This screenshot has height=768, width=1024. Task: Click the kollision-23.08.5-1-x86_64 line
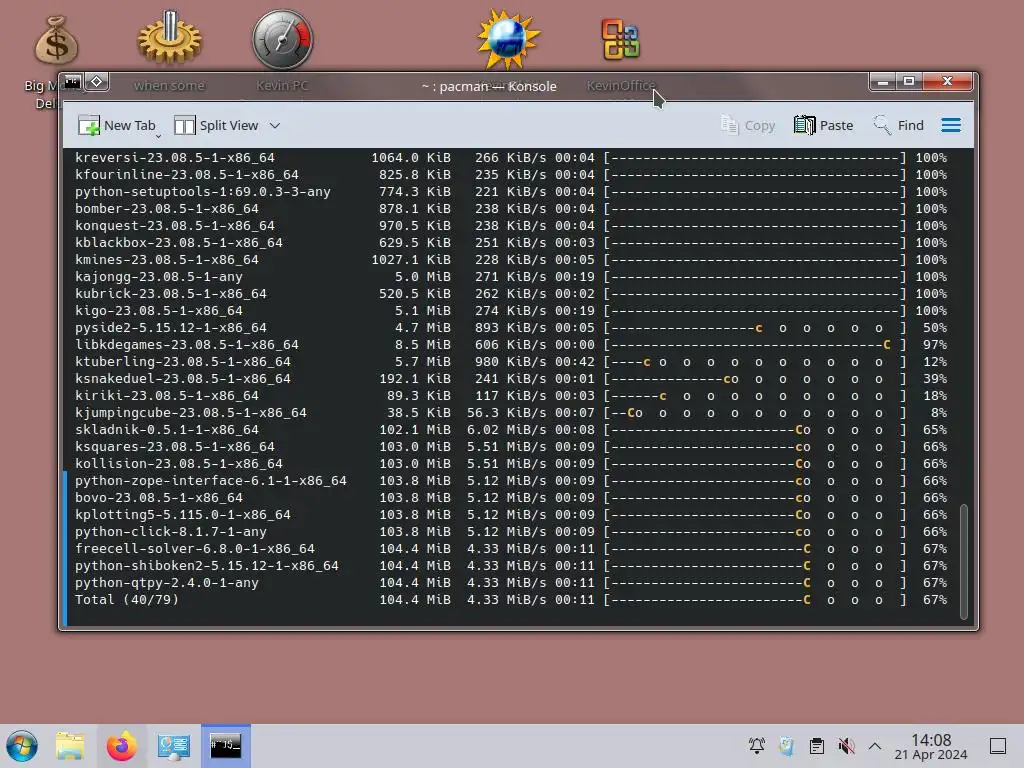click(x=511, y=463)
